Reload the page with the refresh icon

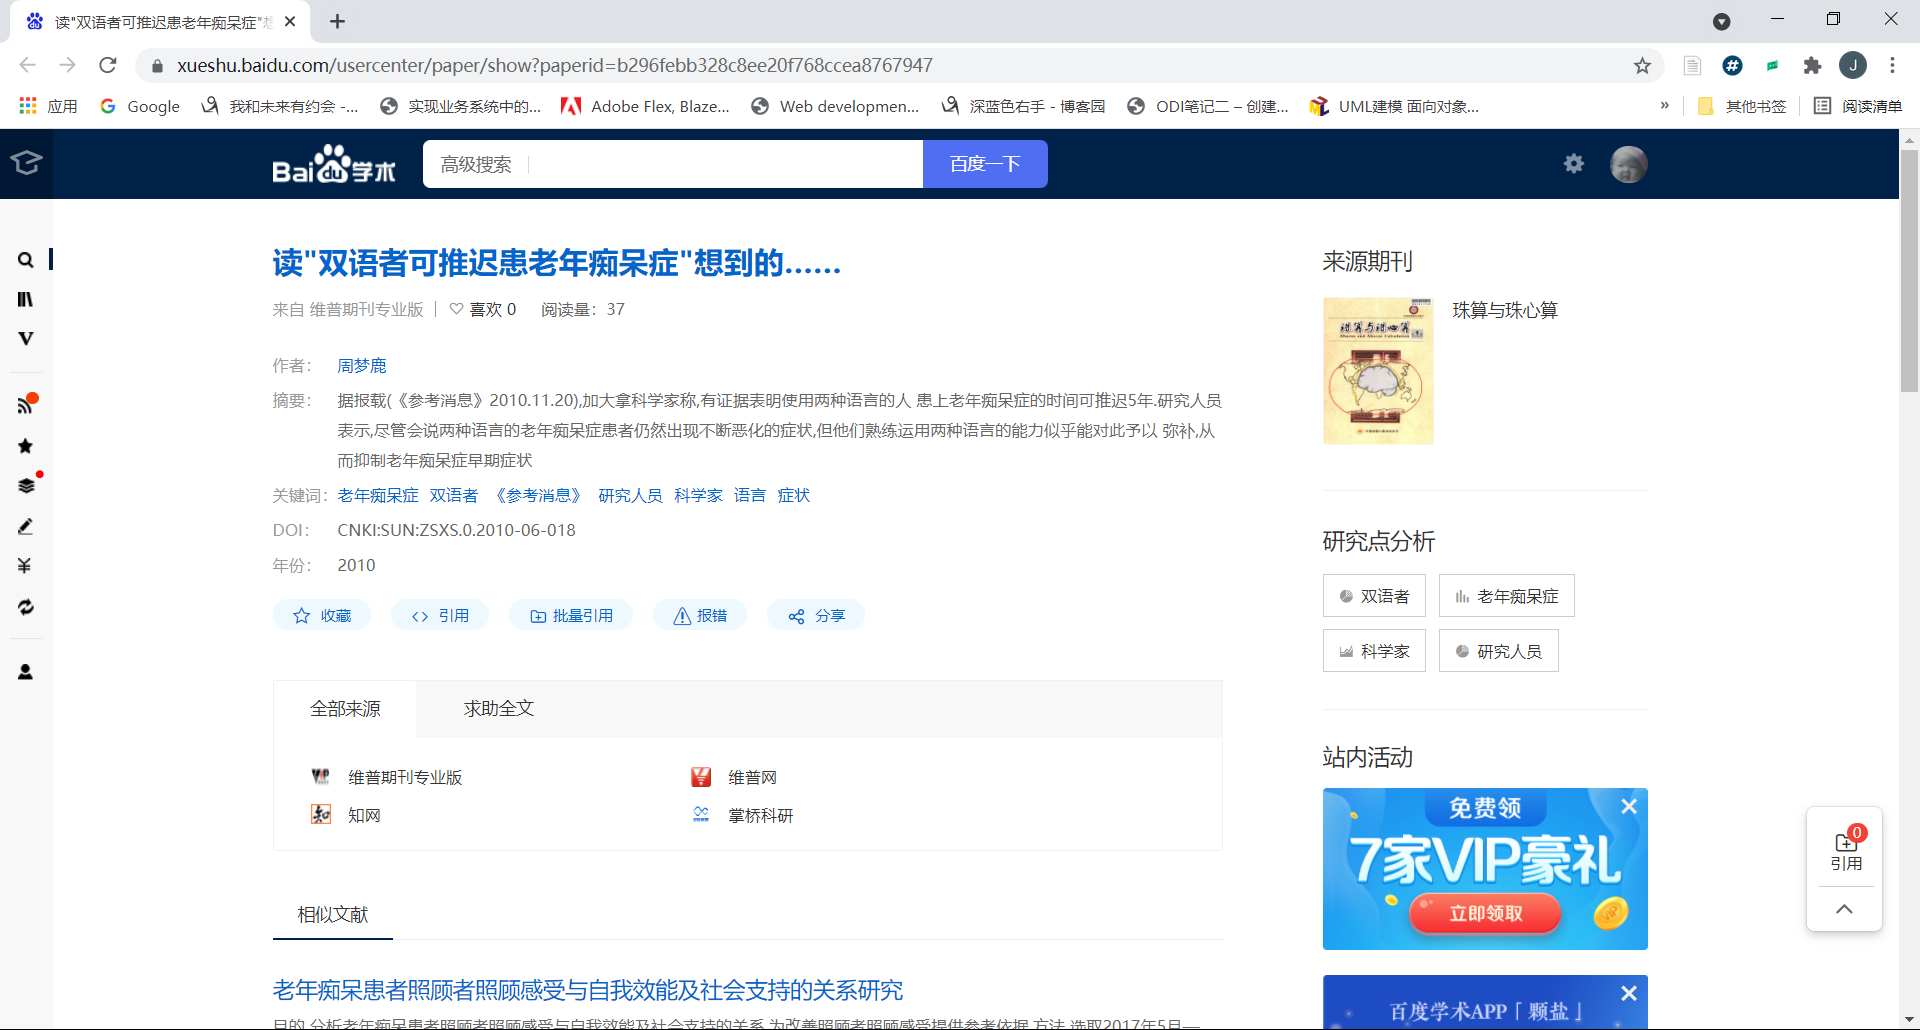pyautogui.click(x=108, y=65)
